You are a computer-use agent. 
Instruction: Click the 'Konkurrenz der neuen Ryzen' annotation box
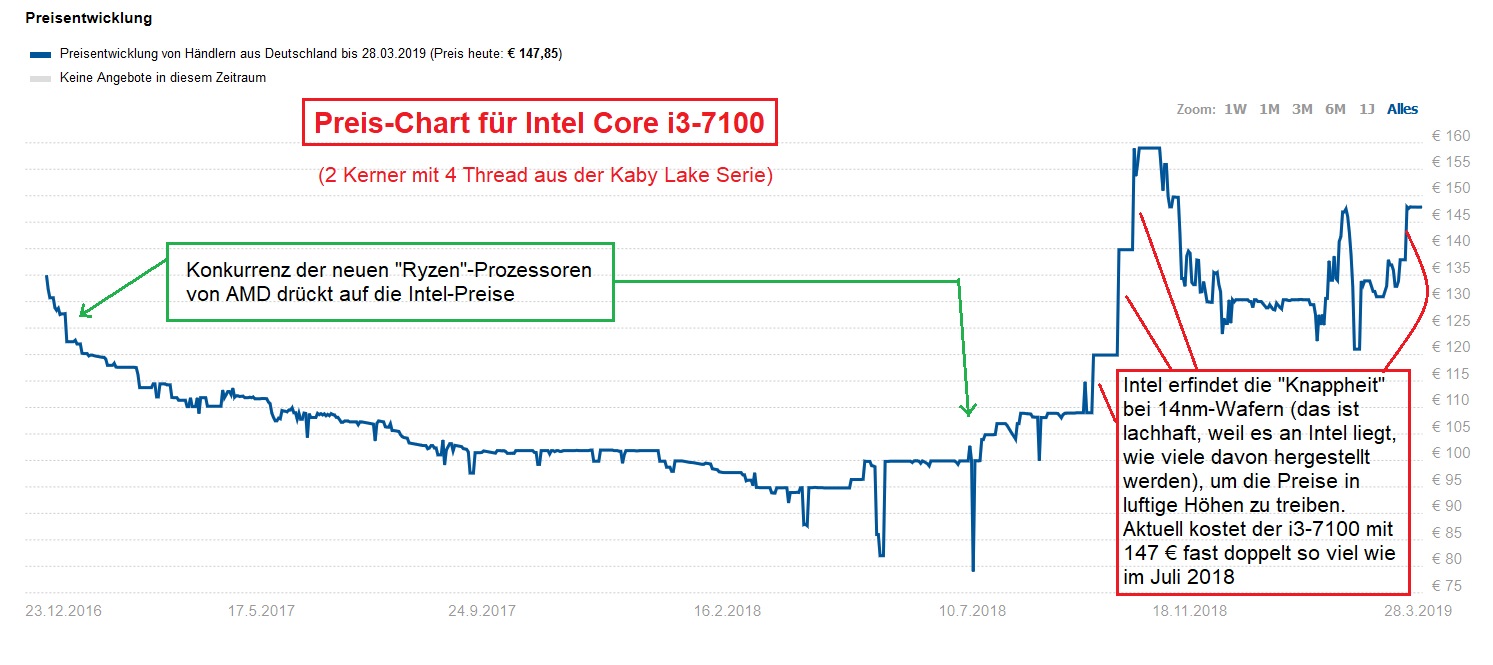390,283
